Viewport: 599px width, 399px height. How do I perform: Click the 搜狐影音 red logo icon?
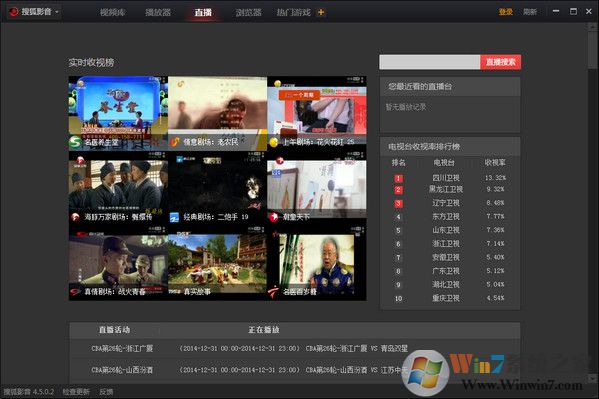14,12
